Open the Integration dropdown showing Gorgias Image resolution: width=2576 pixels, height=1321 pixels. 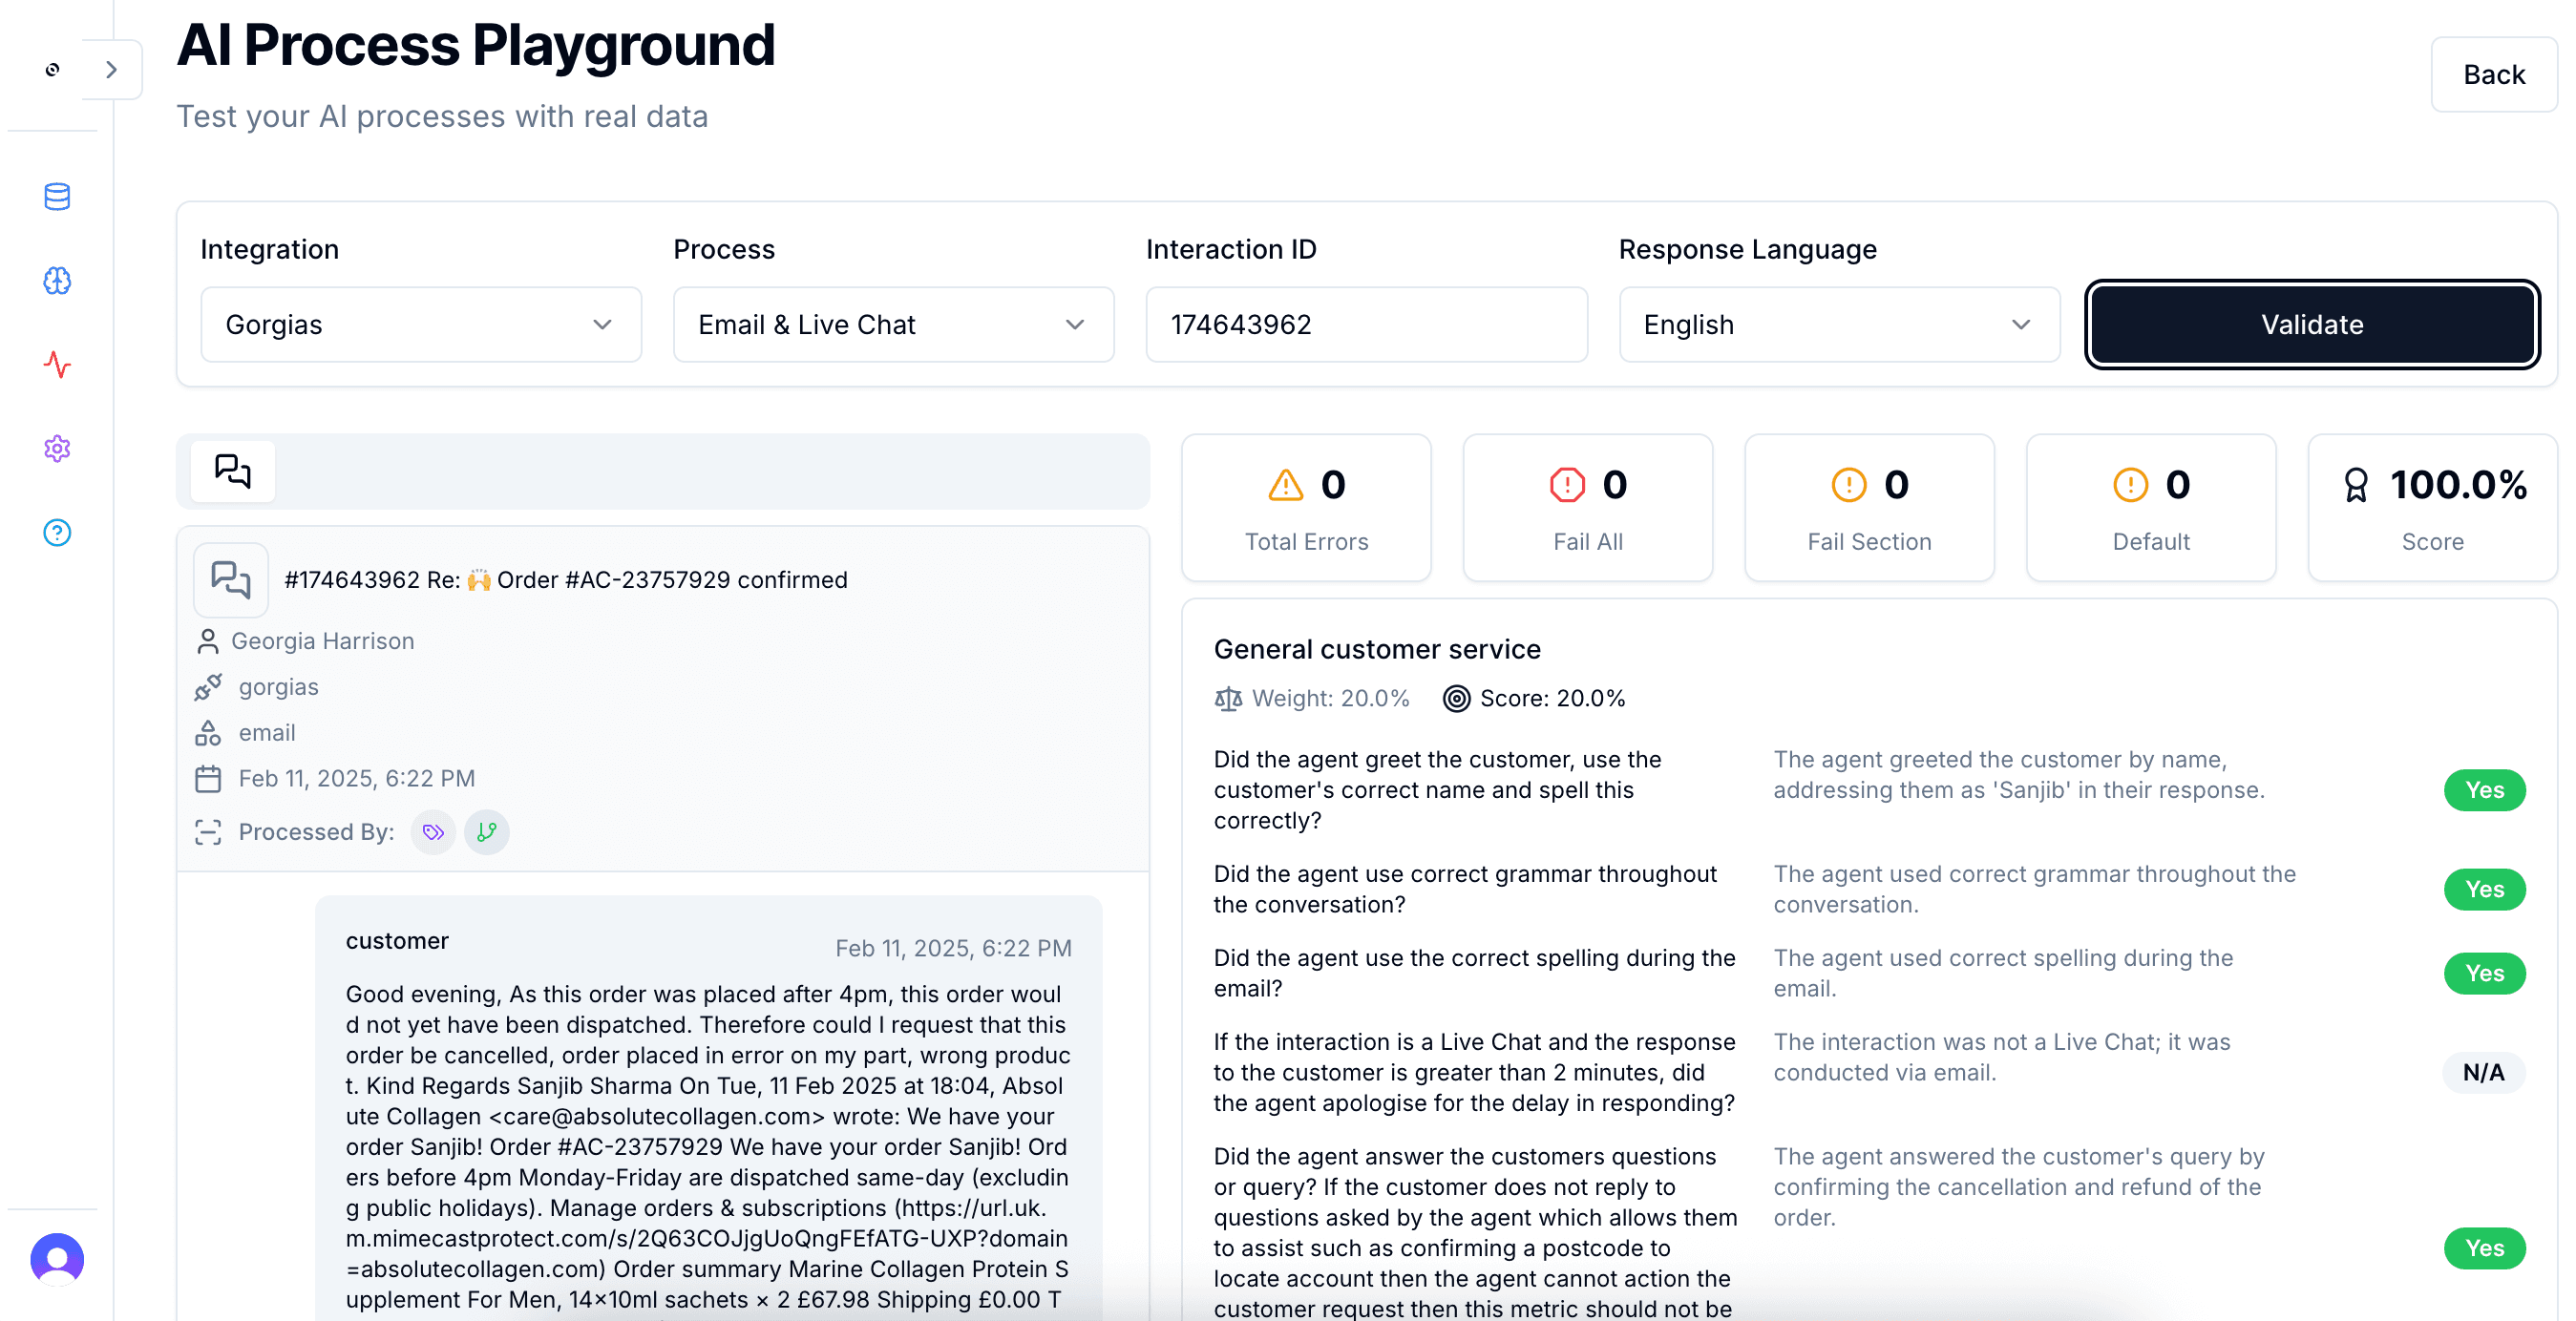(421, 324)
